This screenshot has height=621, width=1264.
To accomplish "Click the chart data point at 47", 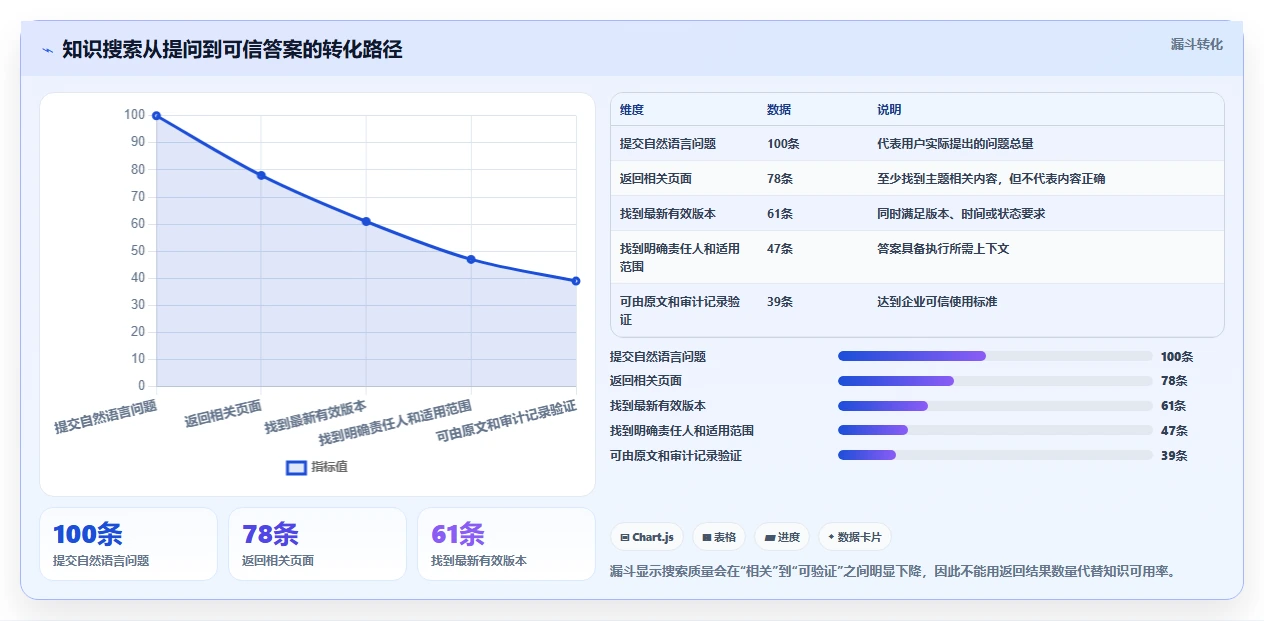I will pyautogui.click(x=471, y=259).
